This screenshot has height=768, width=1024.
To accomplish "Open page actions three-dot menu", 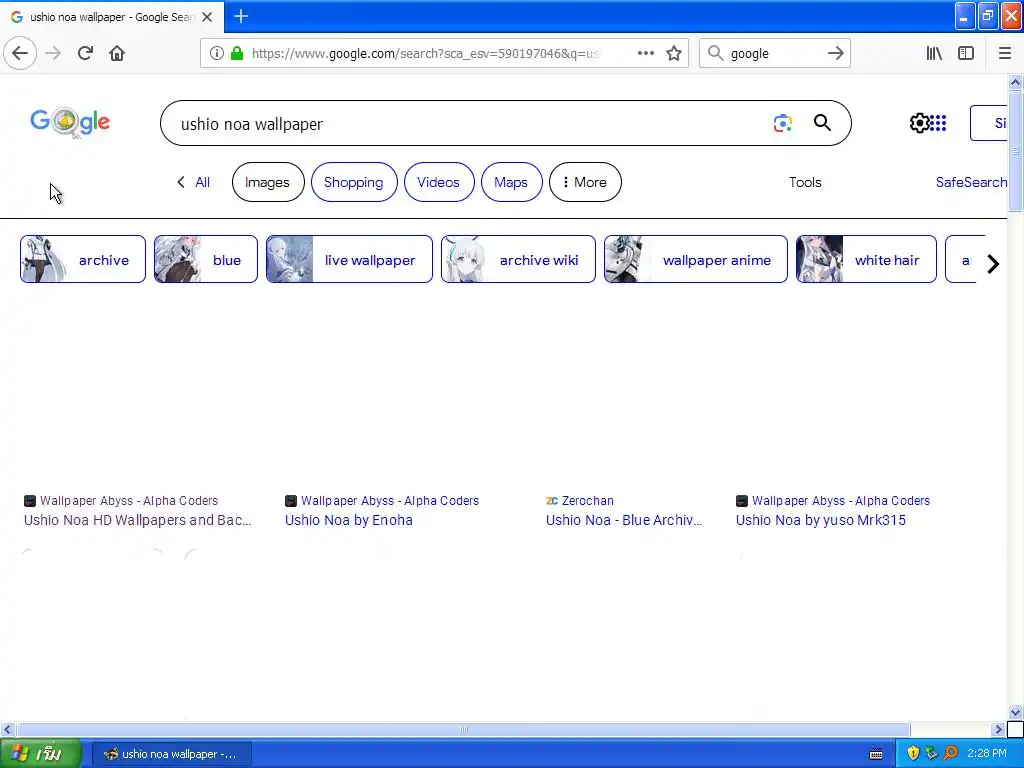I will (x=646, y=53).
